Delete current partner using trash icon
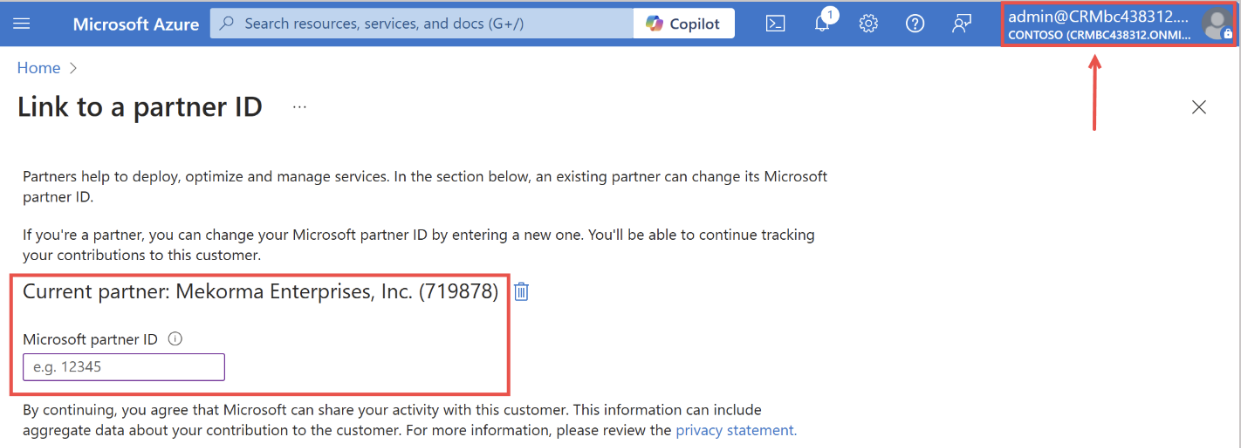This screenshot has width=1242, height=448. 521,291
